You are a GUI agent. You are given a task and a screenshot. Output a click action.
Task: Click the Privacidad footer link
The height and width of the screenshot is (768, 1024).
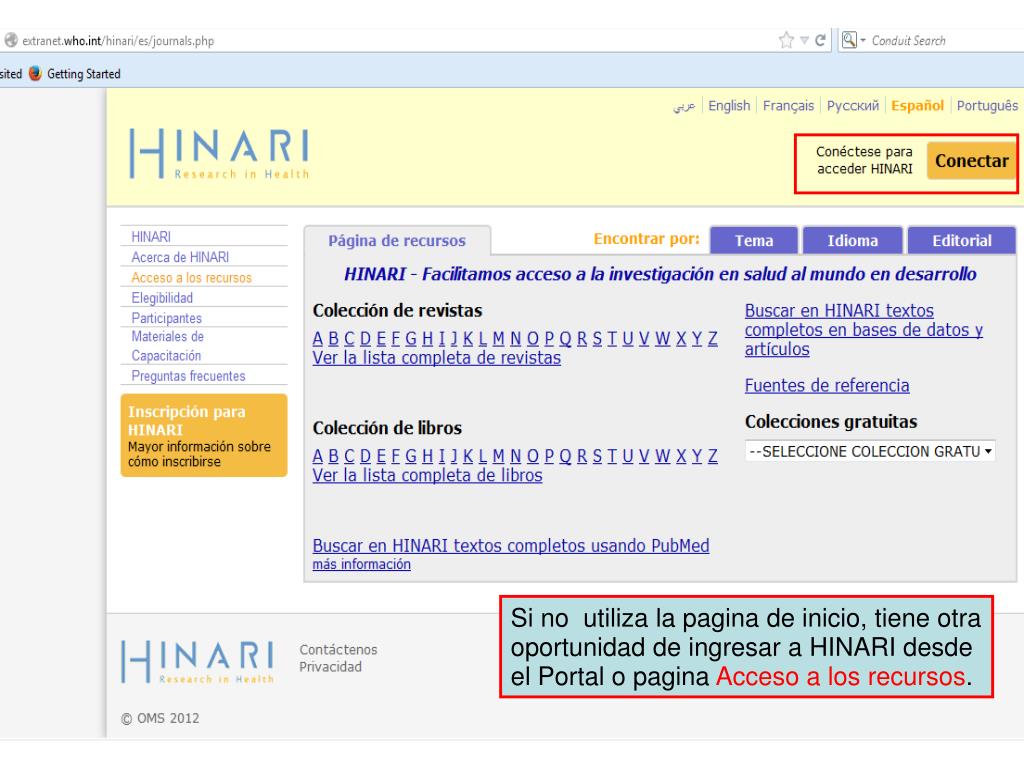[x=330, y=667]
